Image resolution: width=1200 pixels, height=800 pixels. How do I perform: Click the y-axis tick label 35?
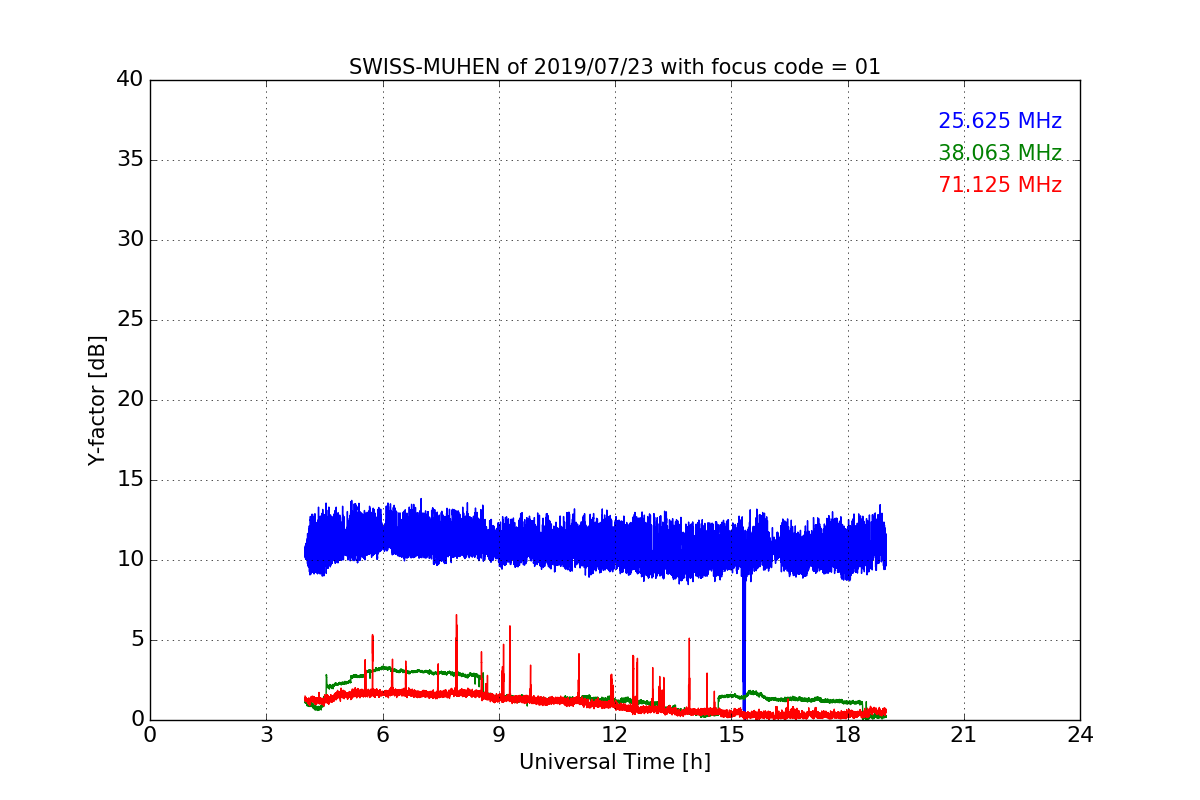(x=129, y=160)
